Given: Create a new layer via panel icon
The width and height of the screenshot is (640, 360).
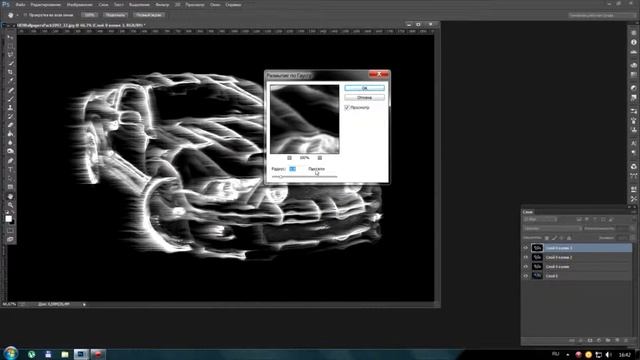Looking at the screenshot, I should point(617,340).
